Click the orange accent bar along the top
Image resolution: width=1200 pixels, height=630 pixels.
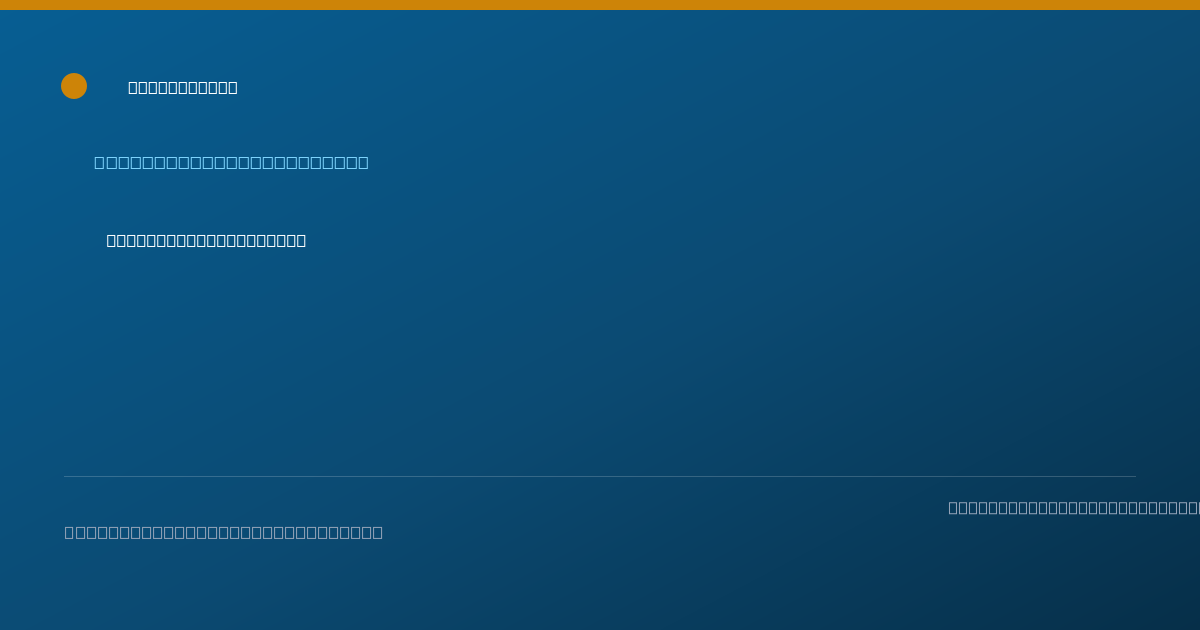pyautogui.click(x=600, y=5)
